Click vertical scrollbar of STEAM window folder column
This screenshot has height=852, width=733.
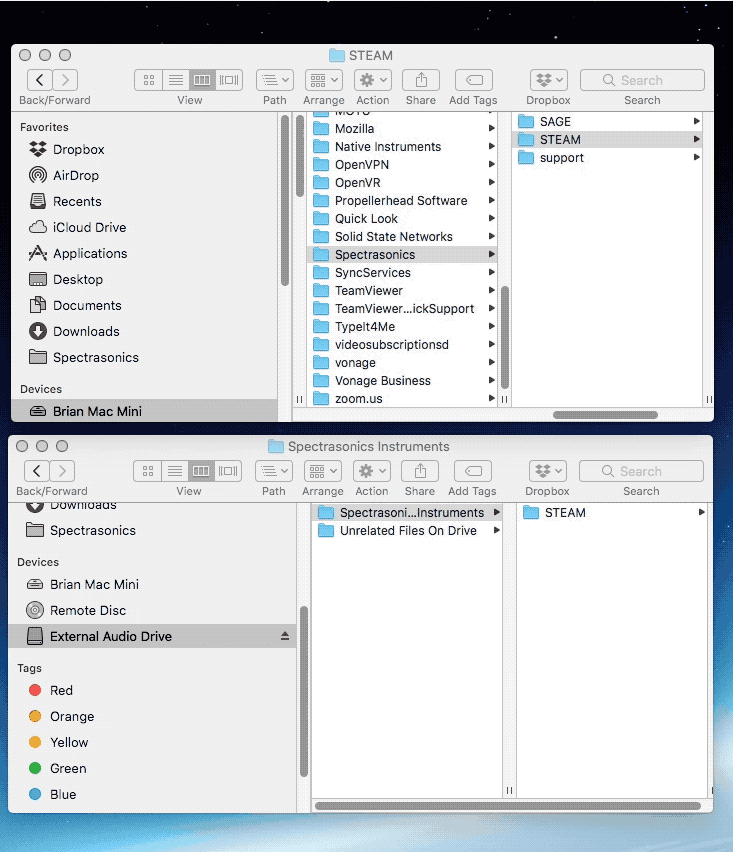click(x=505, y=337)
